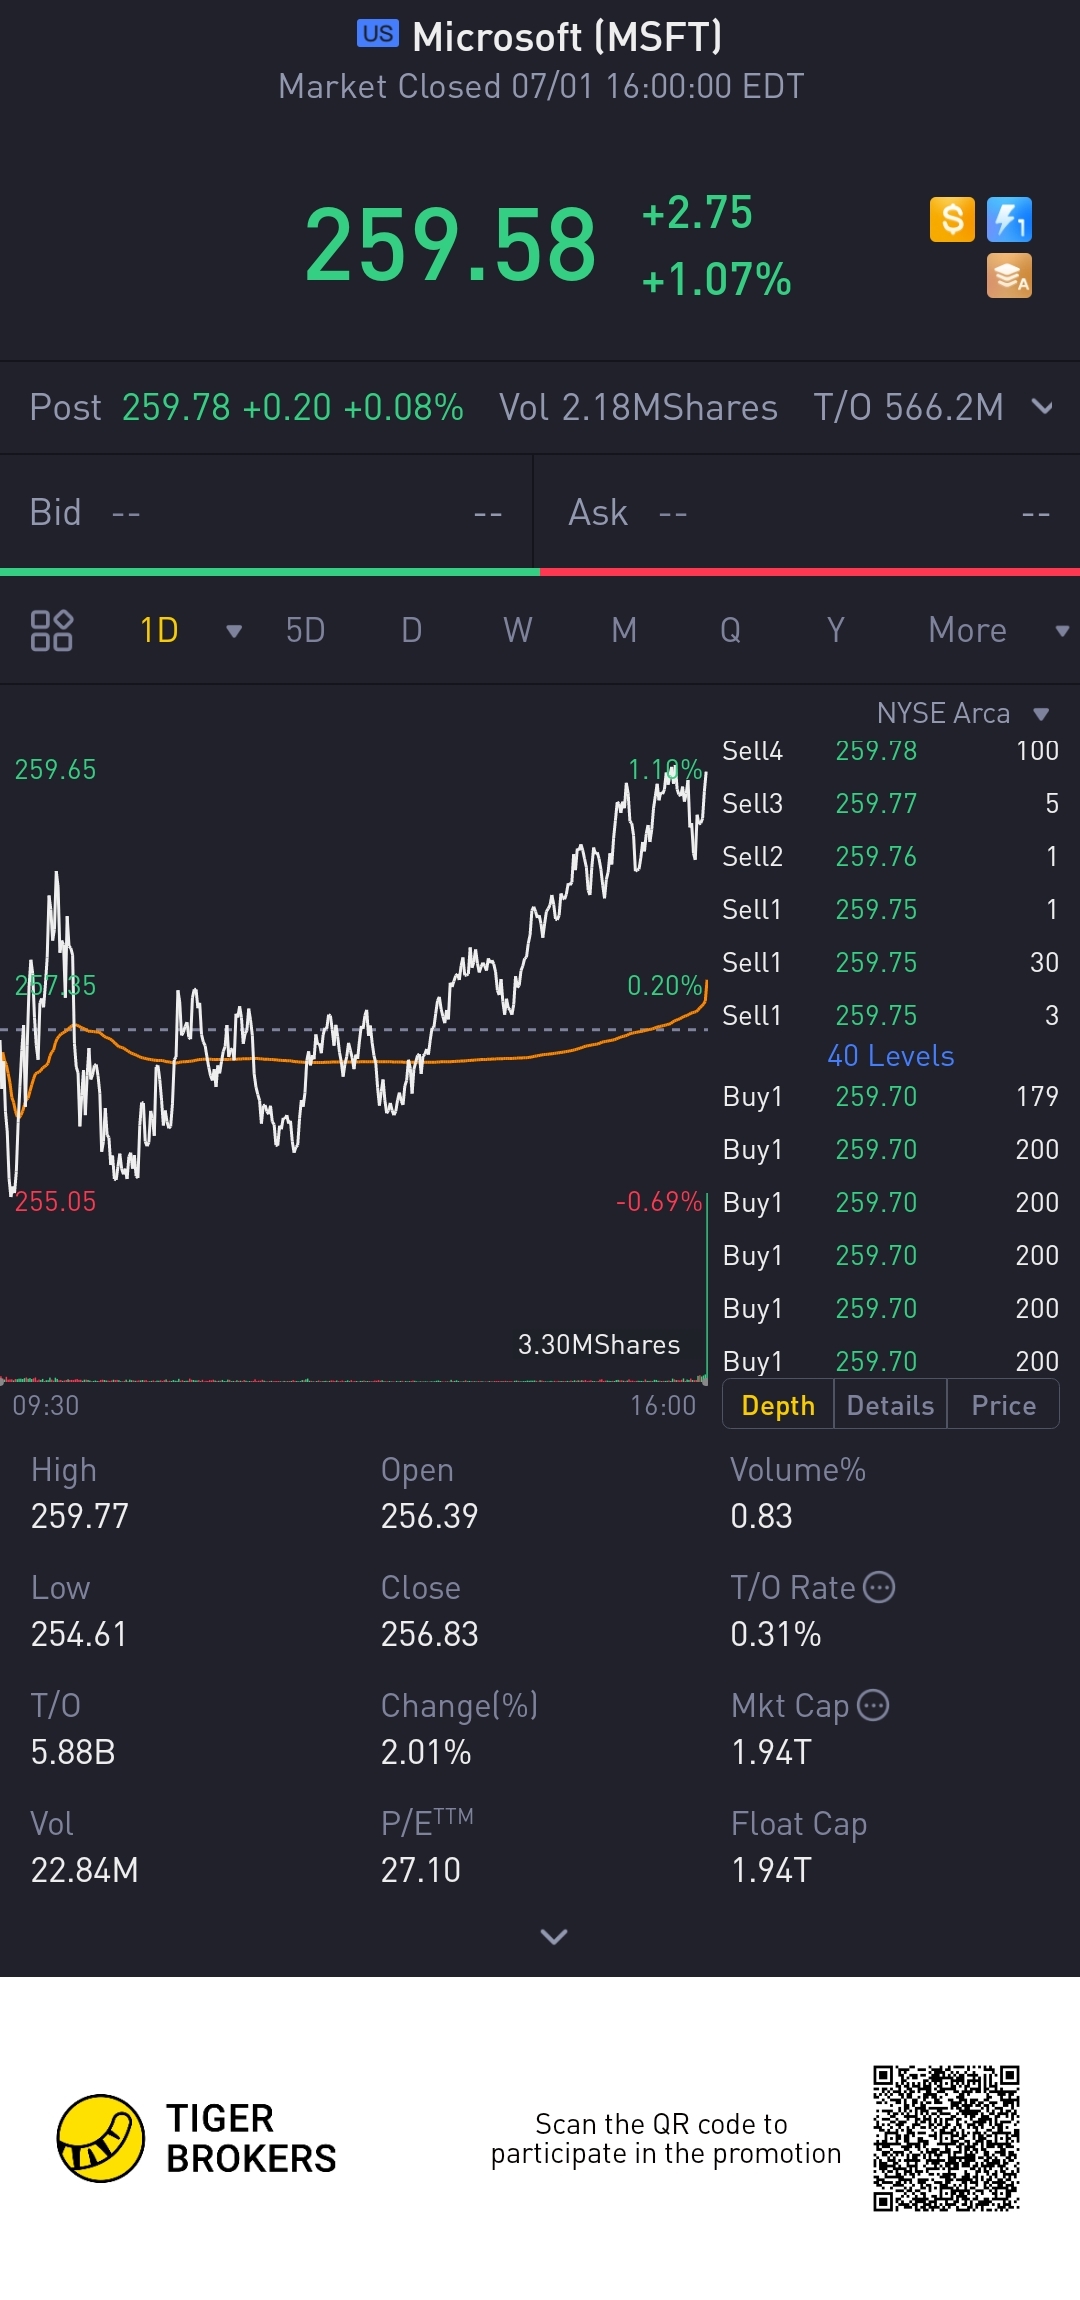Tap the Low 254.61 value
The image size is (1080, 2300).
click(x=79, y=1634)
